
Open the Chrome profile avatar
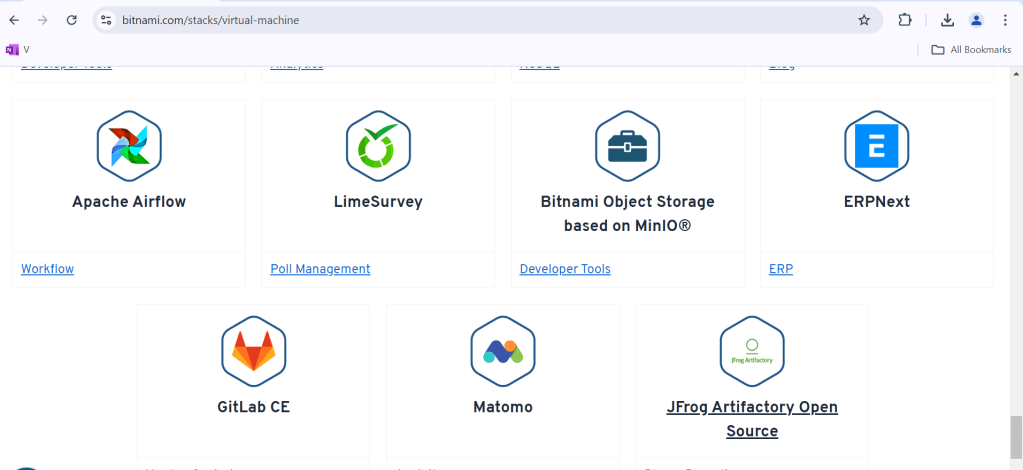click(976, 20)
